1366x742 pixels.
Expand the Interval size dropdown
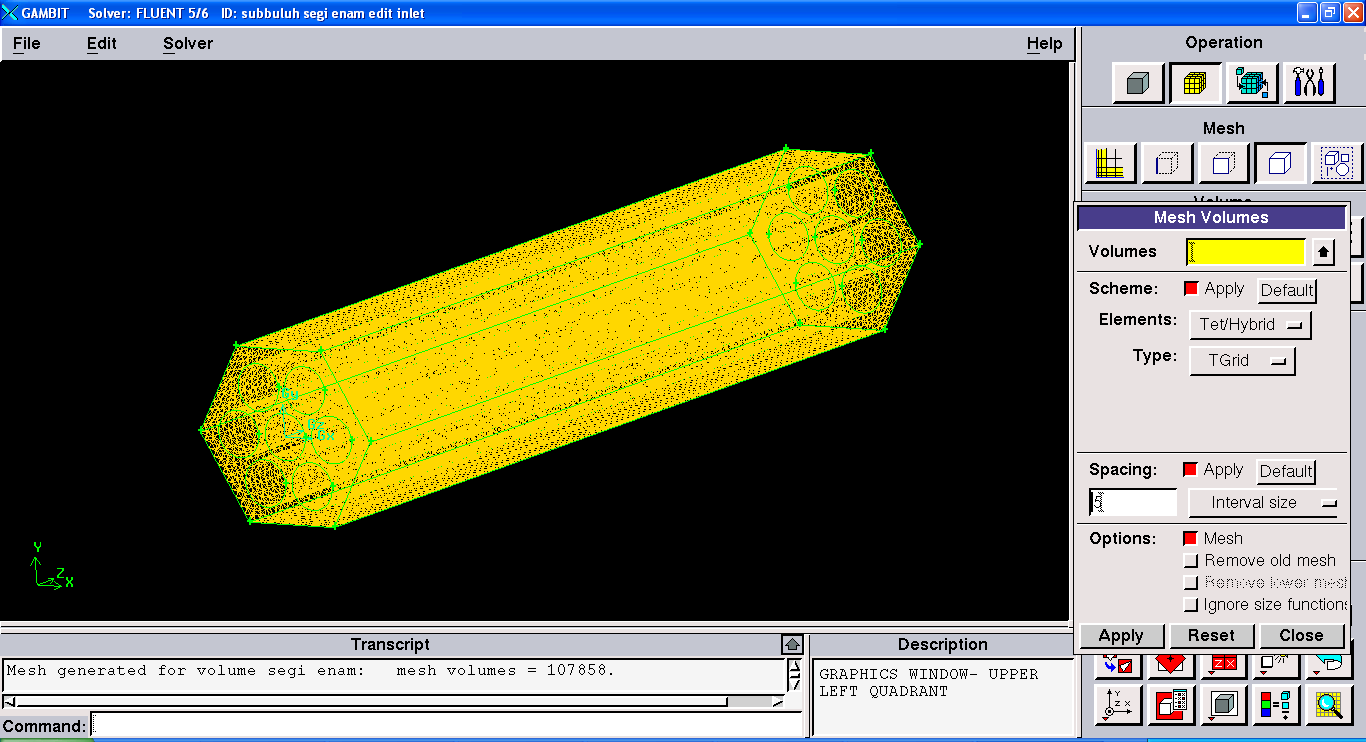tap(1263, 503)
